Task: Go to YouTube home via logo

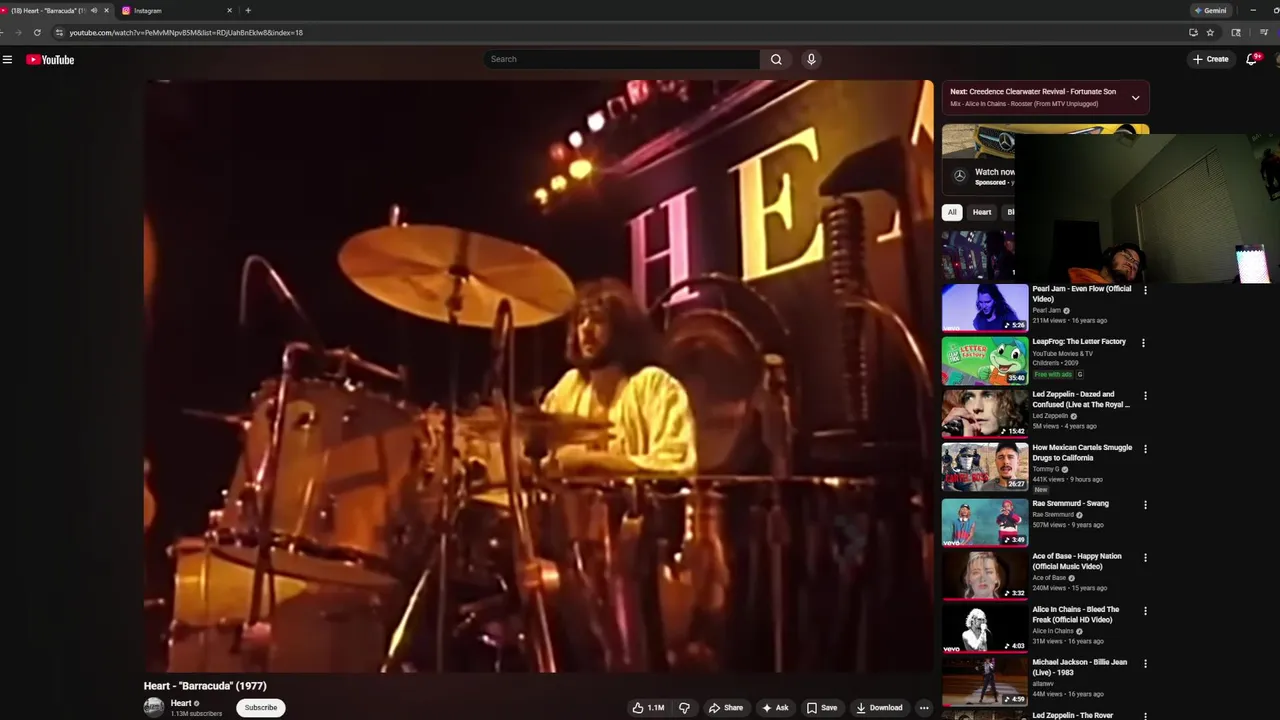Action: point(50,60)
